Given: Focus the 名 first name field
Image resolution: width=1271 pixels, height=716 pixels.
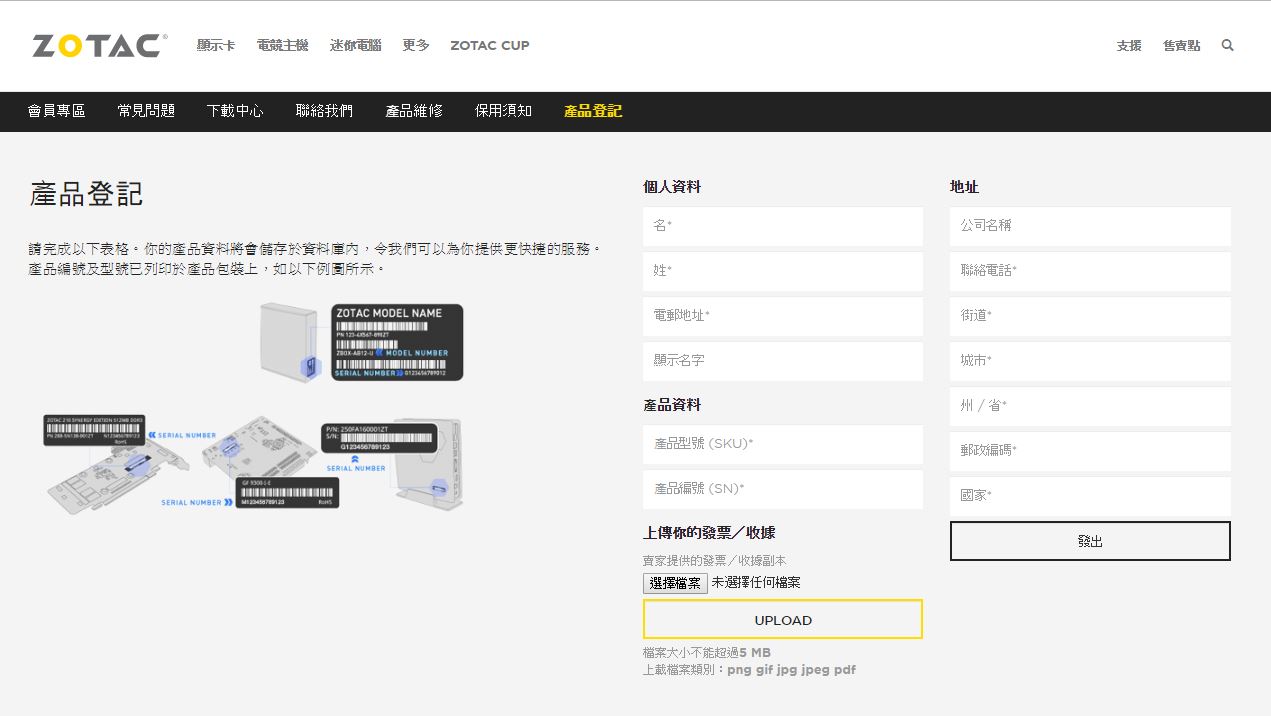Looking at the screenshot, I should pyautogui.click(x=783, y=226).
